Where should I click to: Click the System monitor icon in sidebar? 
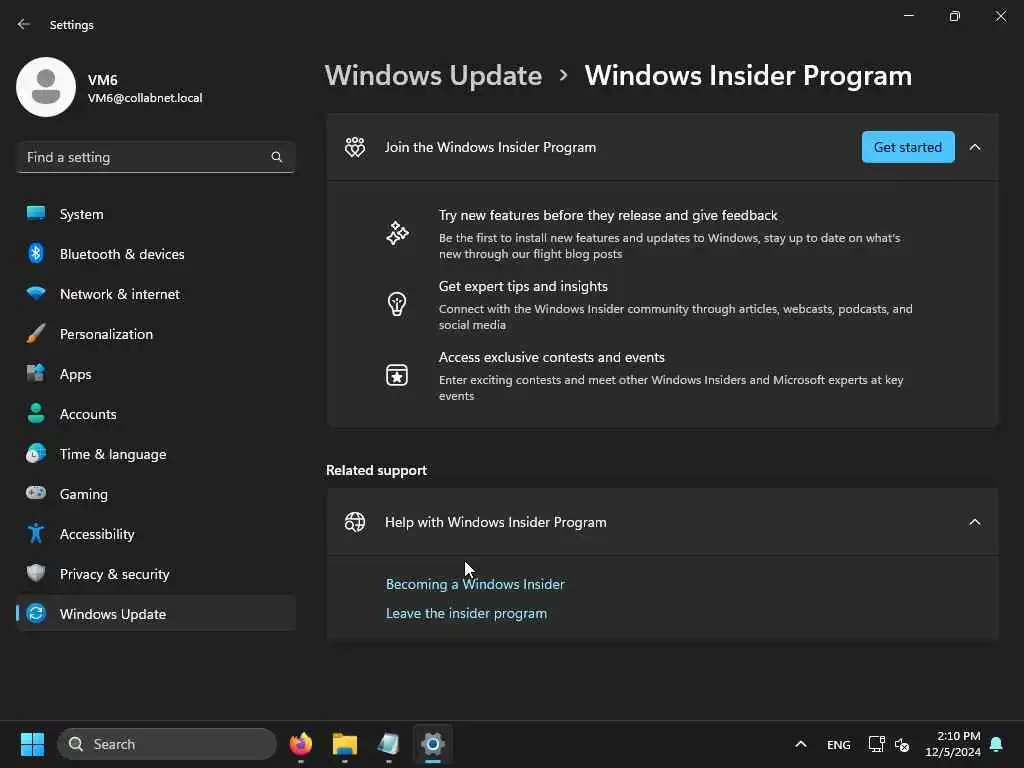coord(36,214)
